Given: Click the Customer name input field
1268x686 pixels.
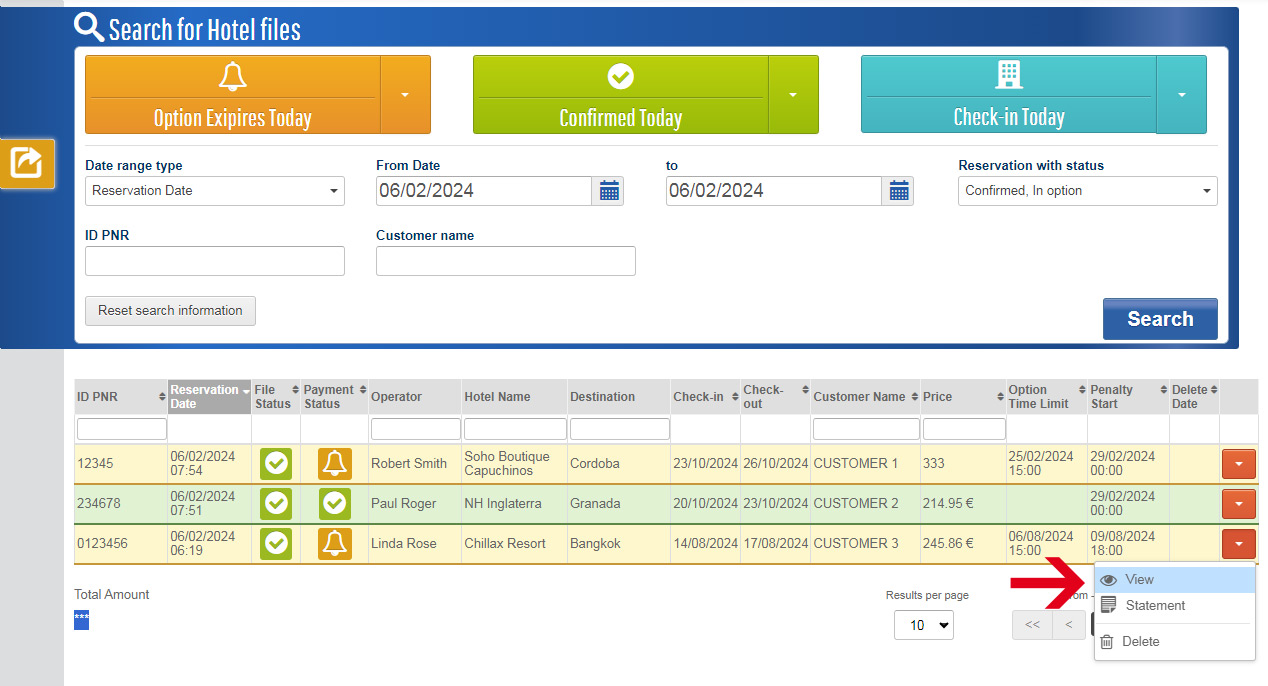Looking at the screenshot, I should pos(505,261).
